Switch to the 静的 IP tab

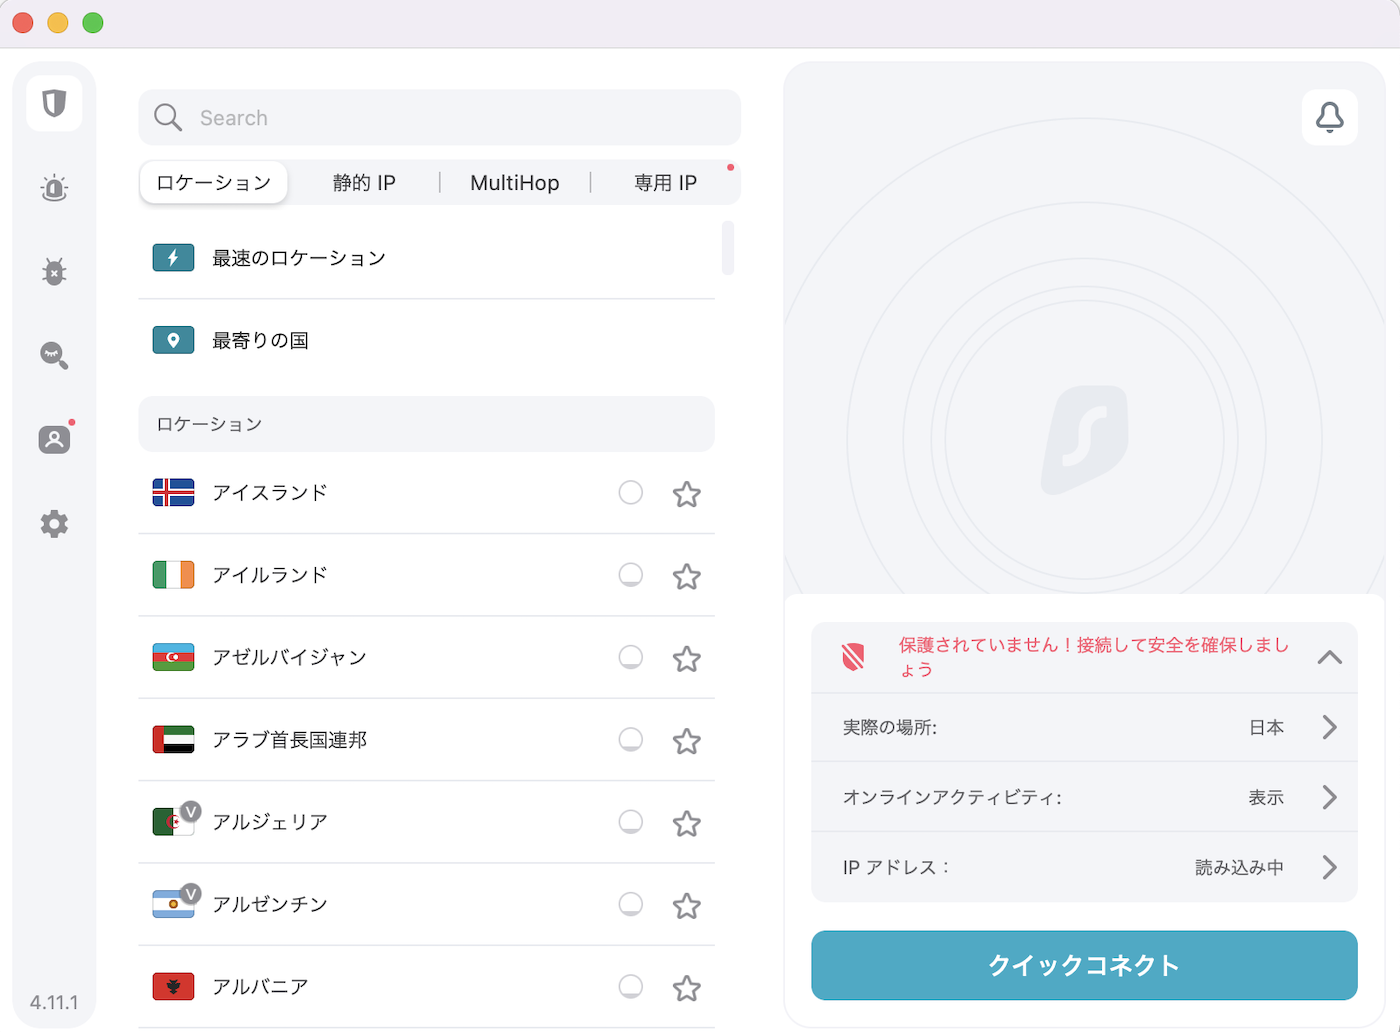coord(364,182)
